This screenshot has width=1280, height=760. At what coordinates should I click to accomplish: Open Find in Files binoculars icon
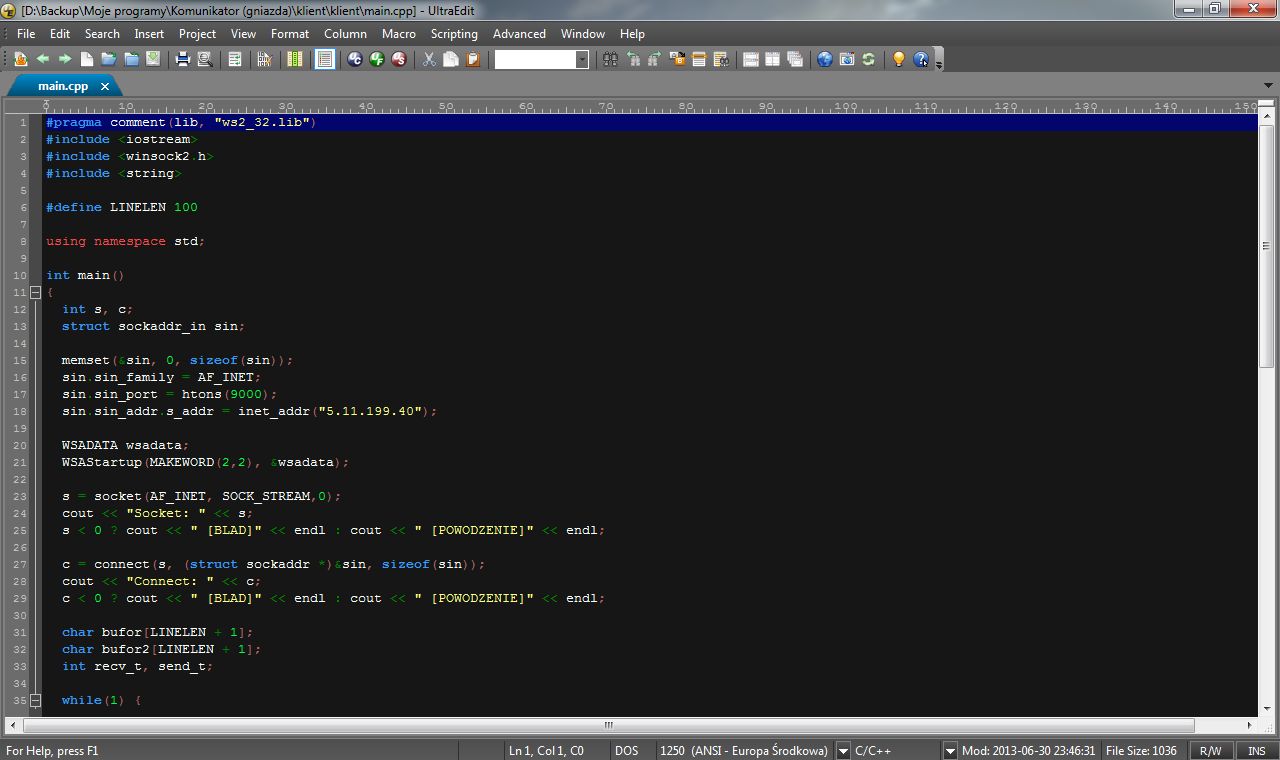click(722, 59)
